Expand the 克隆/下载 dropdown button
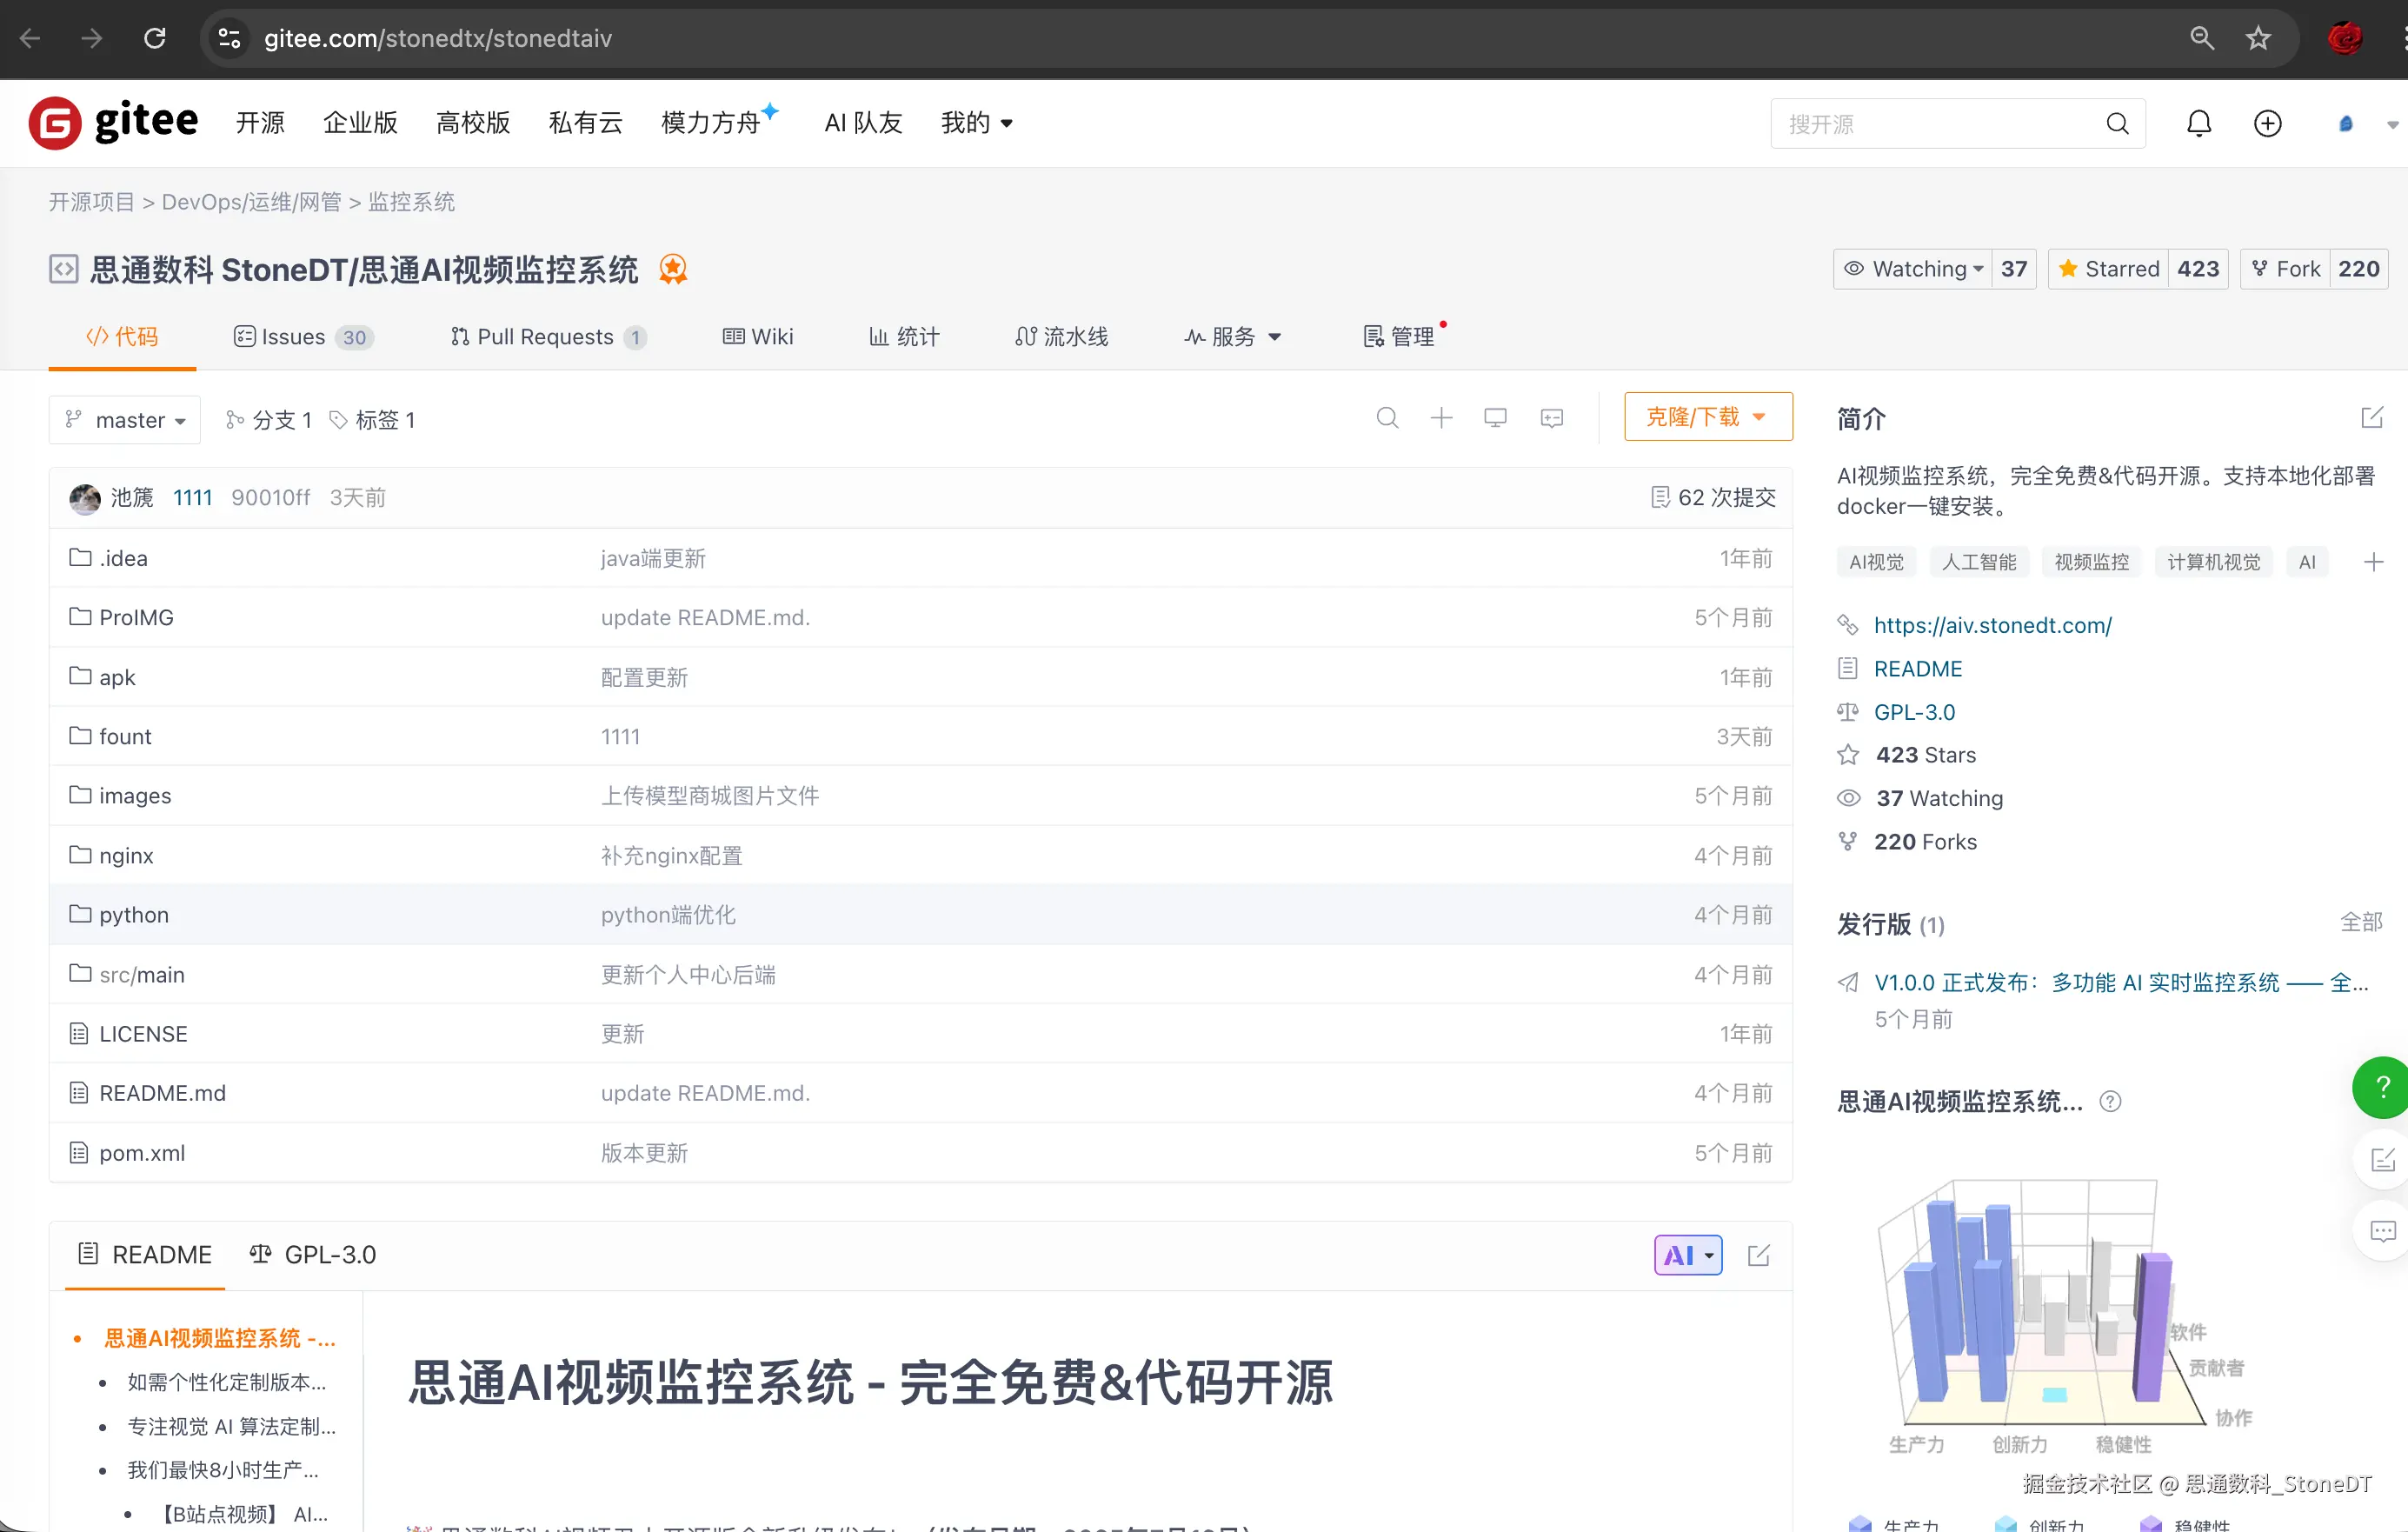Image resolution: width=2408 pixels, height=1532 pixels. [x=1707, y=417]
